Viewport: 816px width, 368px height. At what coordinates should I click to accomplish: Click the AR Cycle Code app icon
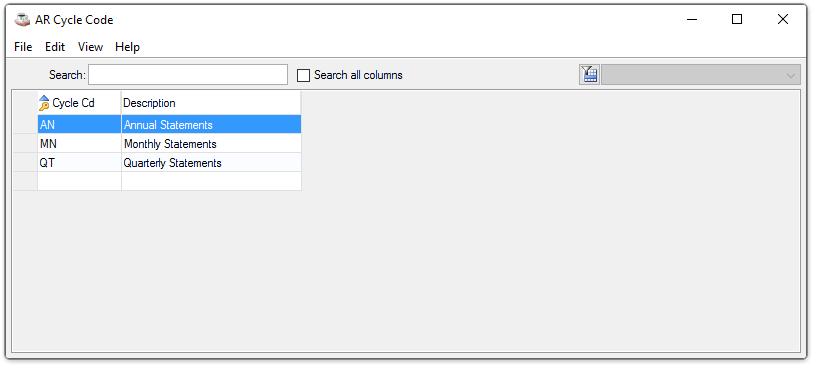22,20
